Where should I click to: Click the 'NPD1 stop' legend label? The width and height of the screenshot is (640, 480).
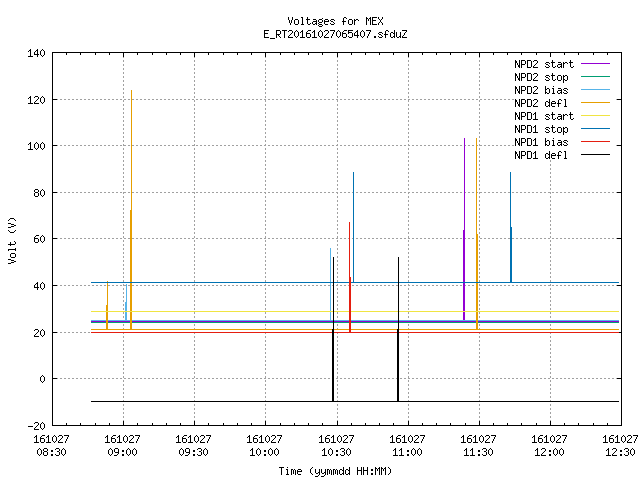[541, 129]
